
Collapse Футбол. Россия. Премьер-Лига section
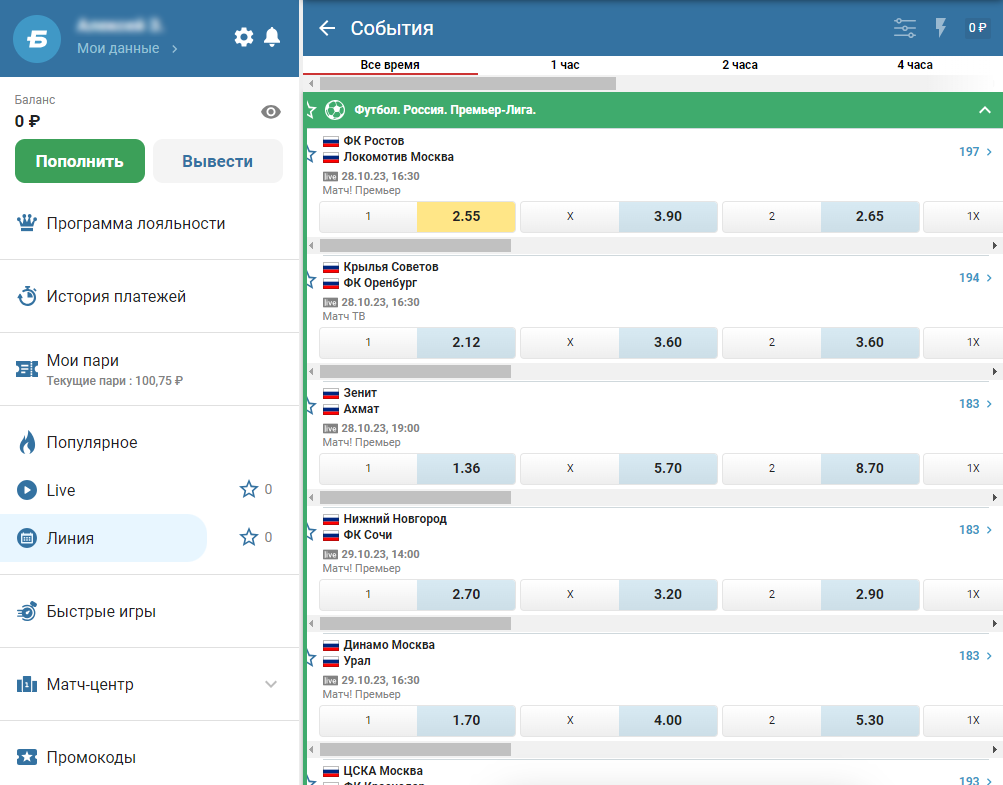point(984,110)
